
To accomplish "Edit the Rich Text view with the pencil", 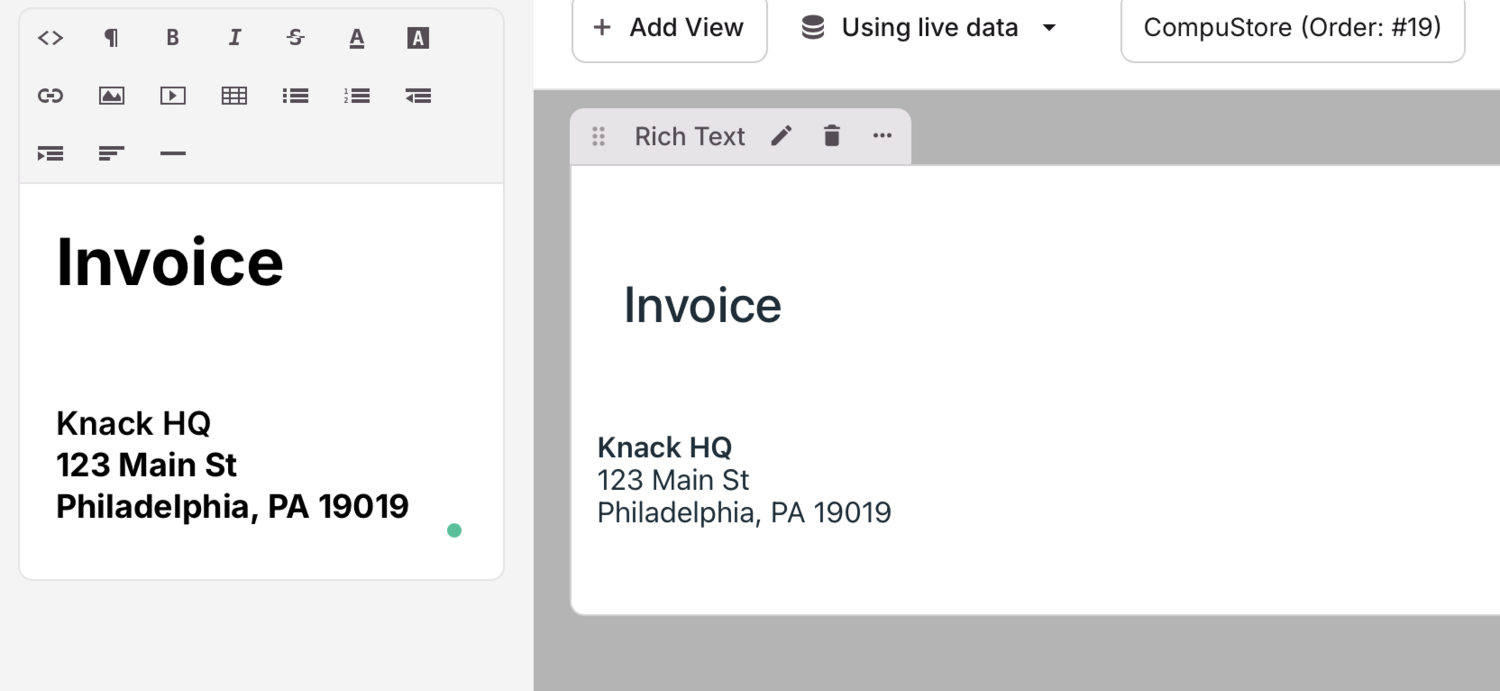I will 781,136.
